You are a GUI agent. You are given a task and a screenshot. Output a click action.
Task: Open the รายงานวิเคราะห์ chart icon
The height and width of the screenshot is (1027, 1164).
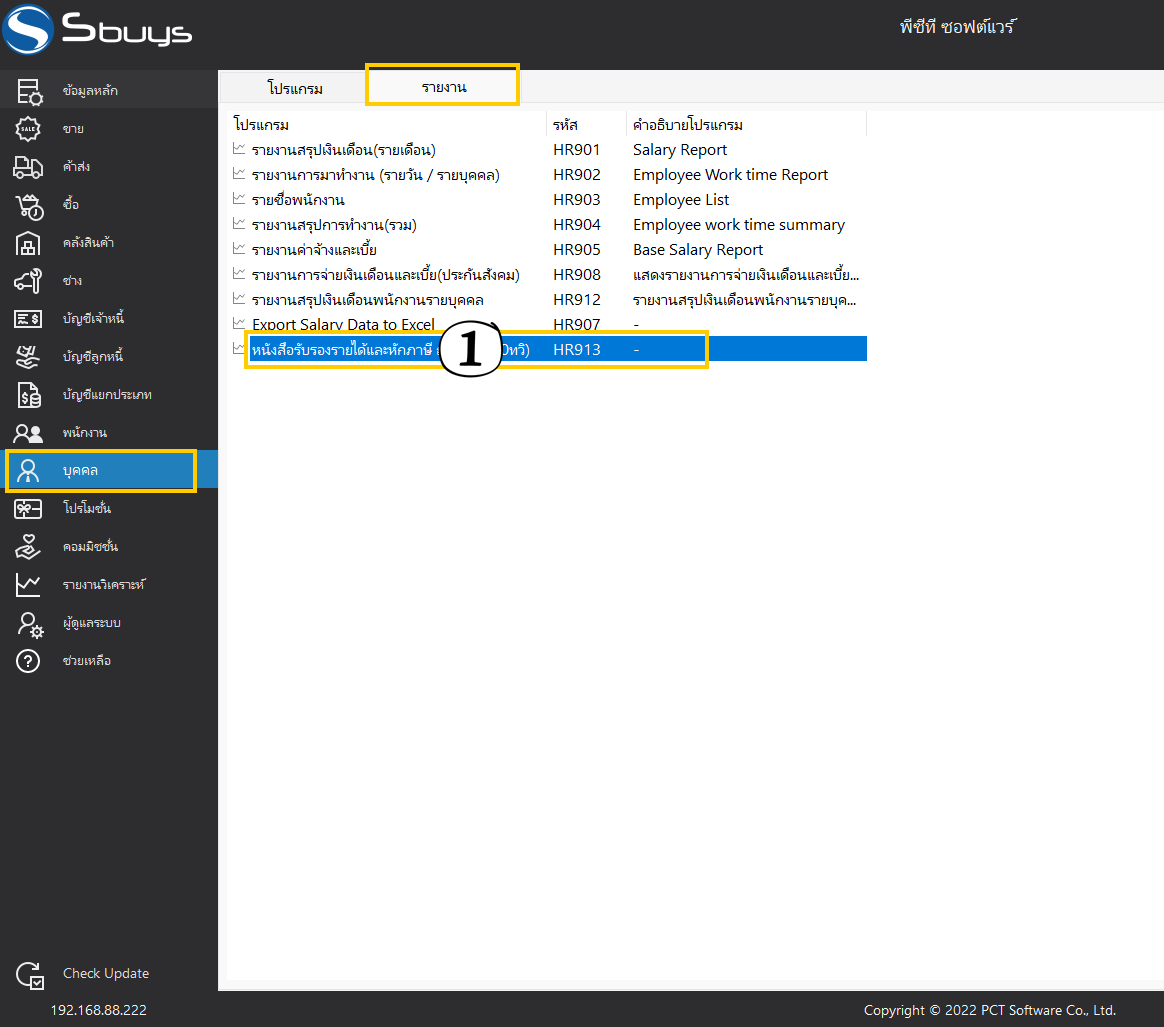click(28, 584)
